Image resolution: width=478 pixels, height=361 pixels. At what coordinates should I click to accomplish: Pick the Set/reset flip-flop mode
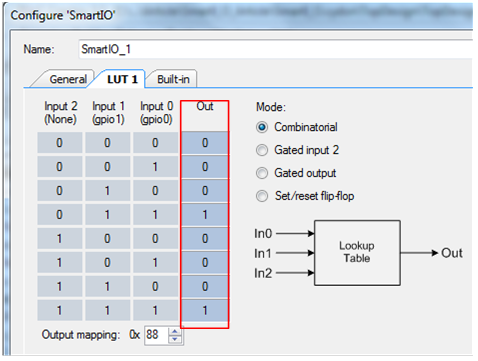tap(262, 196)
